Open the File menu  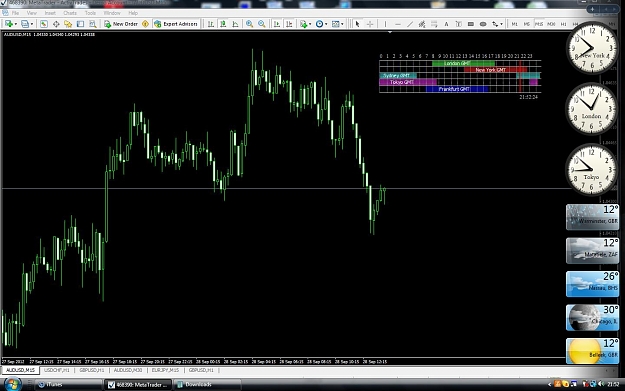click(x=15, y=13)
